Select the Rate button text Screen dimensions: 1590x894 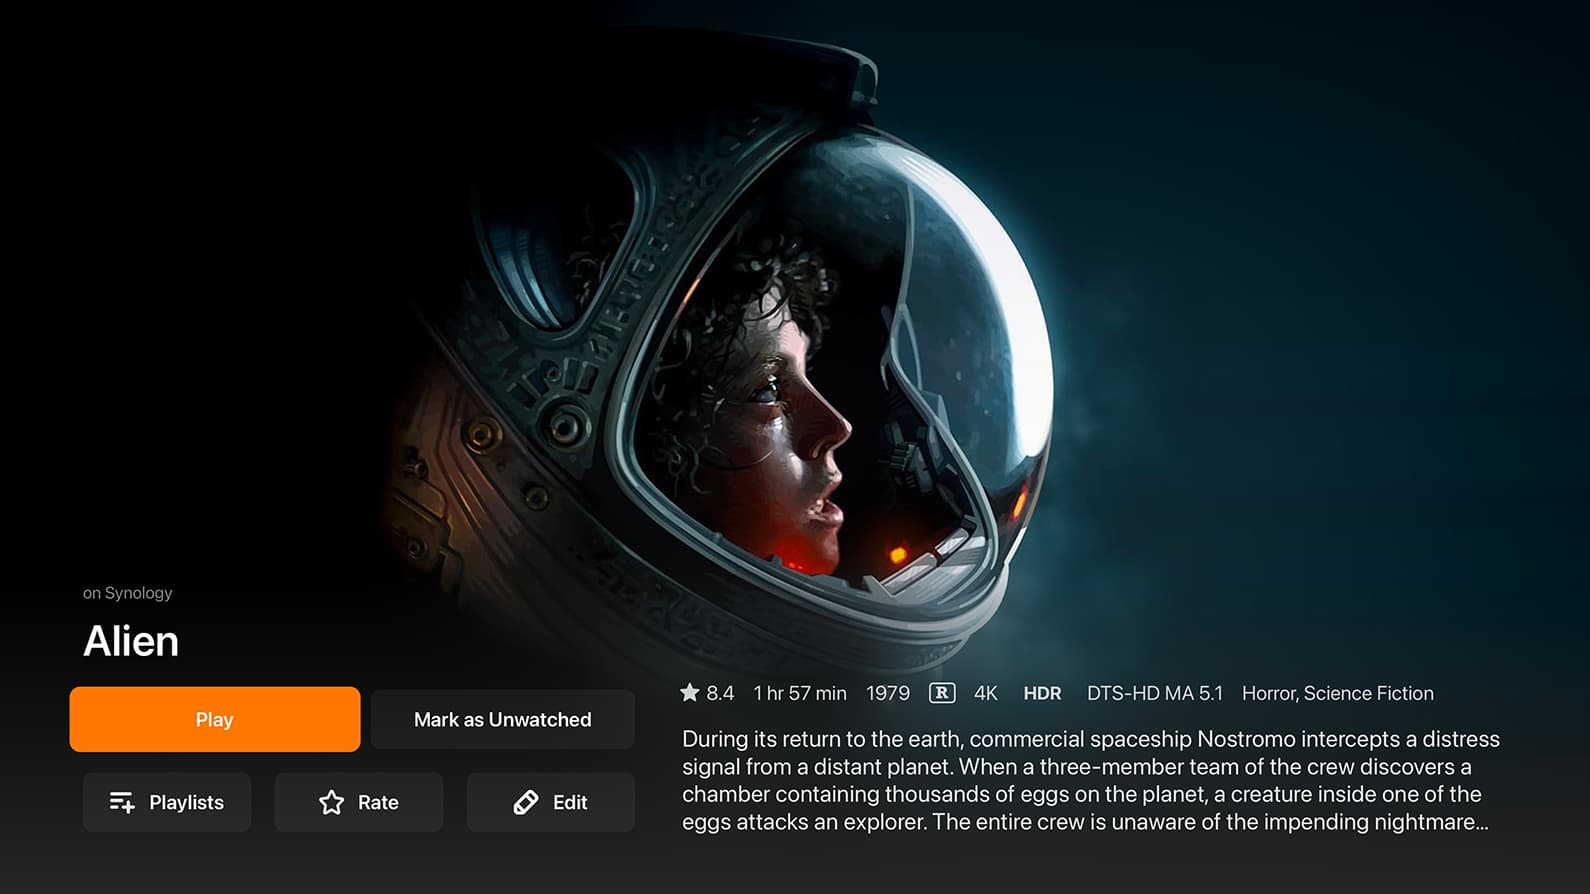coord(378,802)
